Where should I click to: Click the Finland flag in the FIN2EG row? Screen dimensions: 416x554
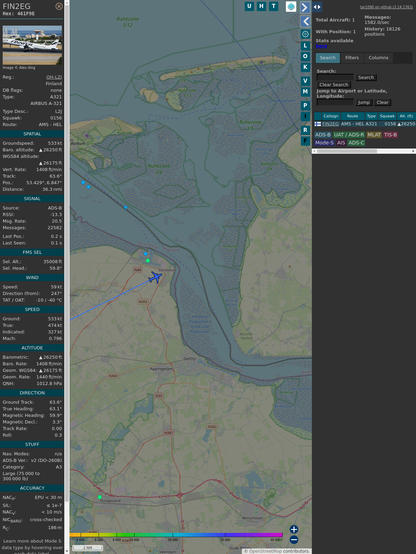tap(318, 124)
